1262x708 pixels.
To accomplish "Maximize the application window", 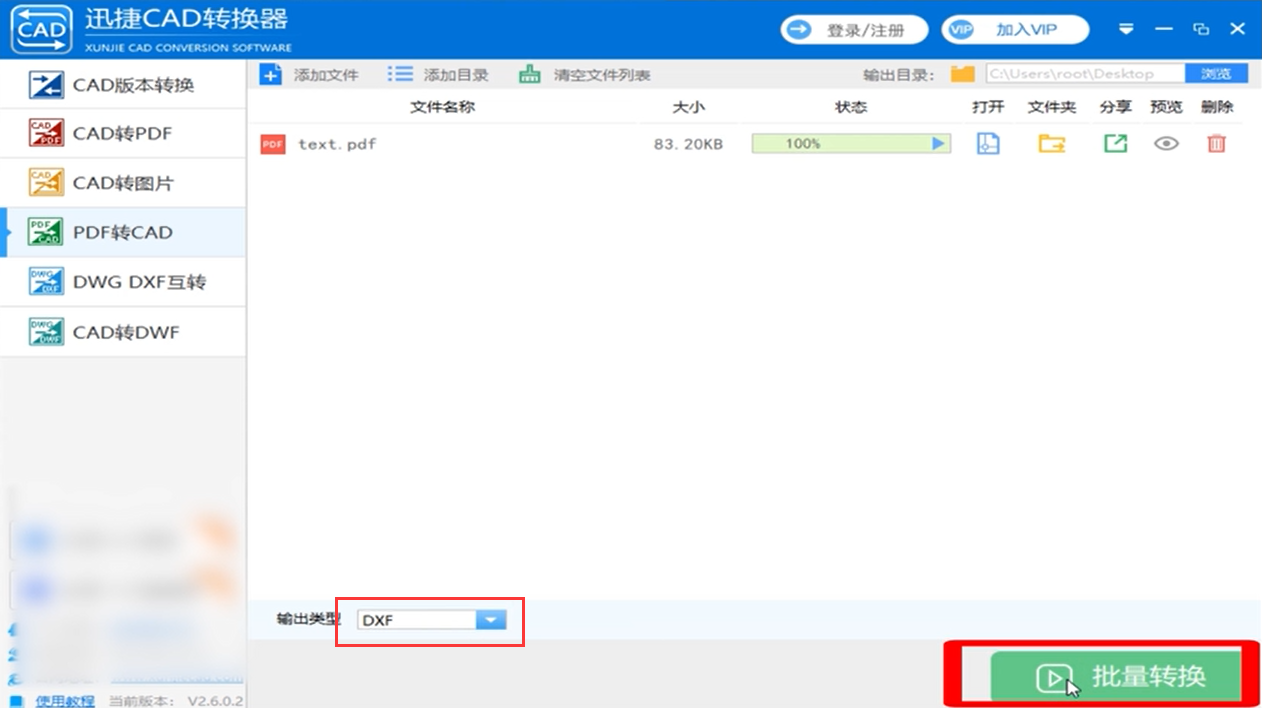I will pos(1201,29).
